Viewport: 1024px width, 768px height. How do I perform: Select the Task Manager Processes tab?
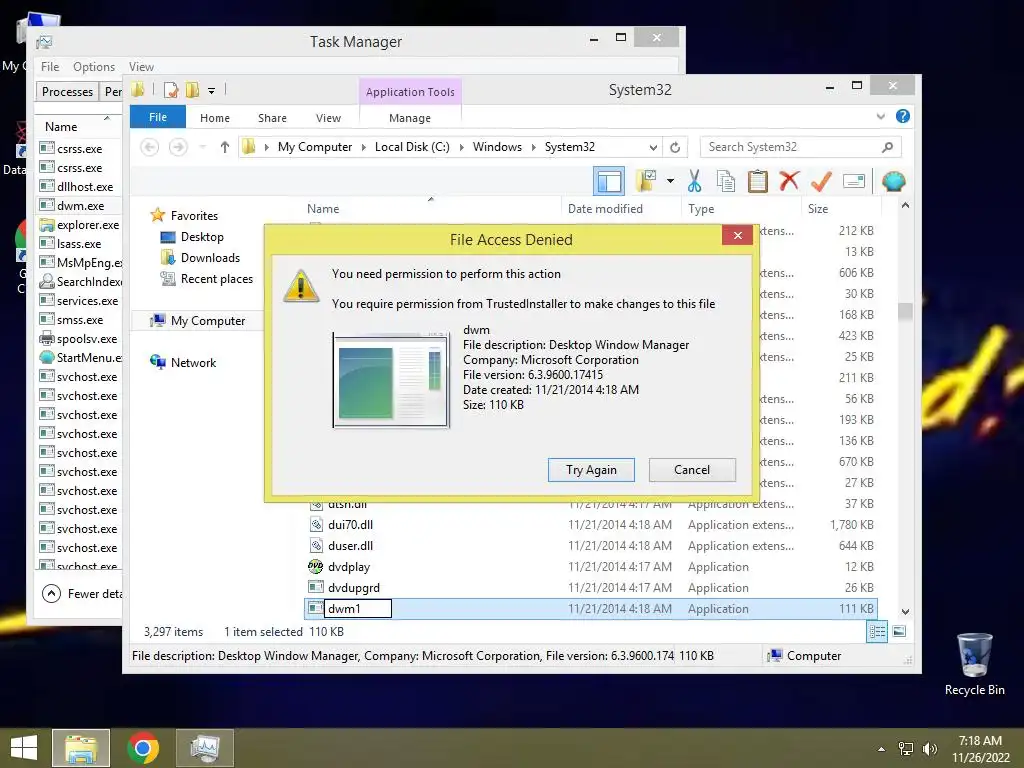67,92
